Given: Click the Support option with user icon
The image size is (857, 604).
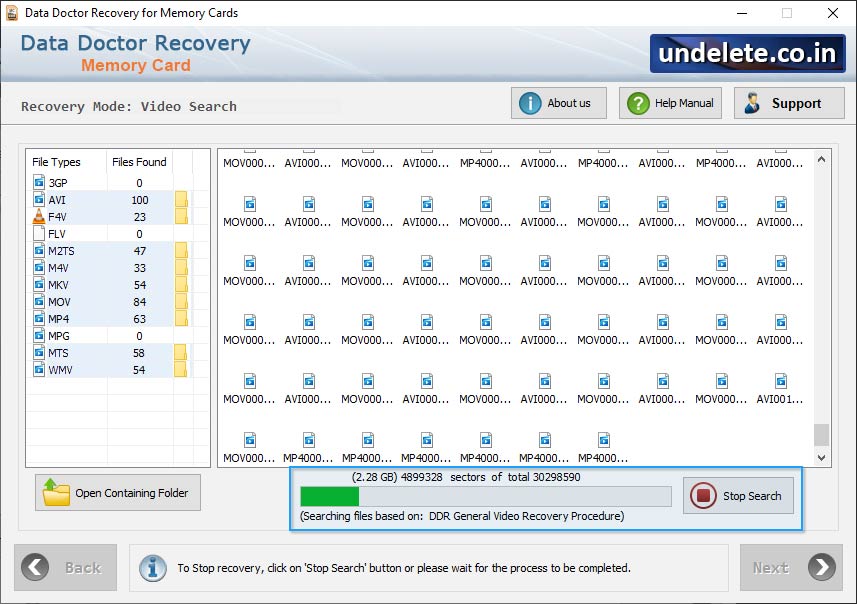Looking at the screenshot, I should (789, 102).
